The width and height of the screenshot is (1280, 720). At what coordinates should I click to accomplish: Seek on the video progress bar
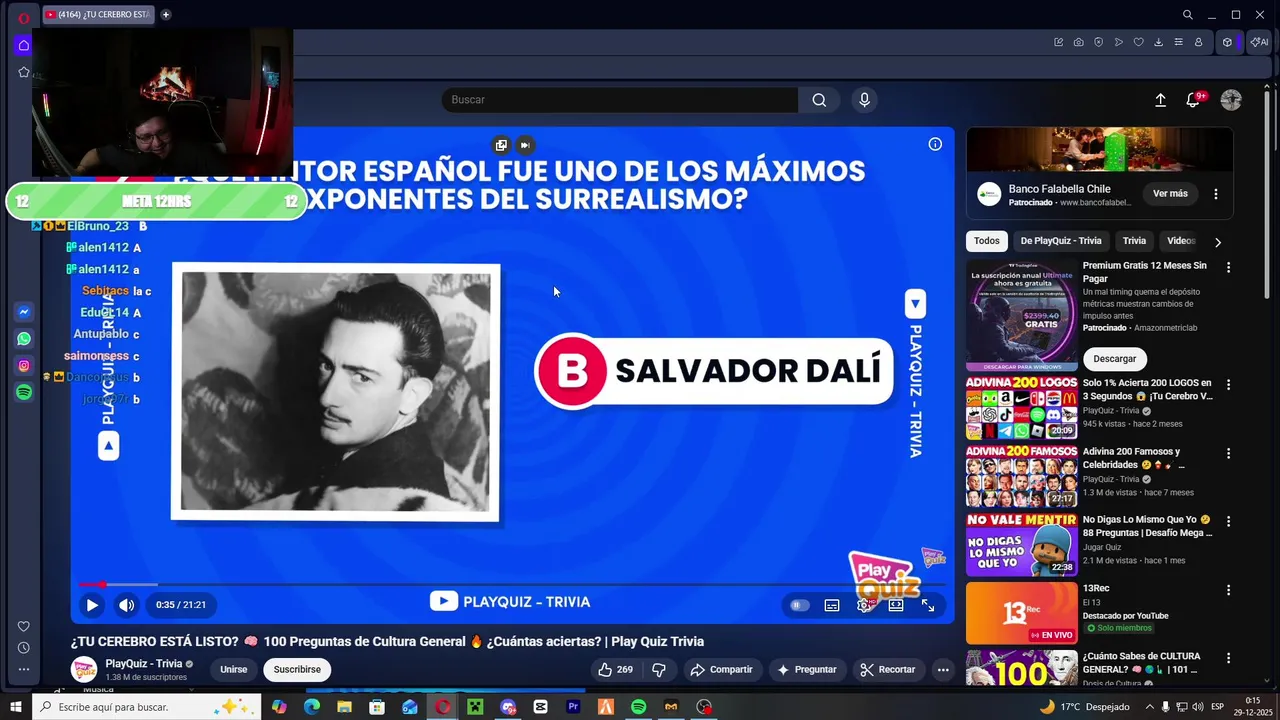pyautogui.click(x=512, y=584)
